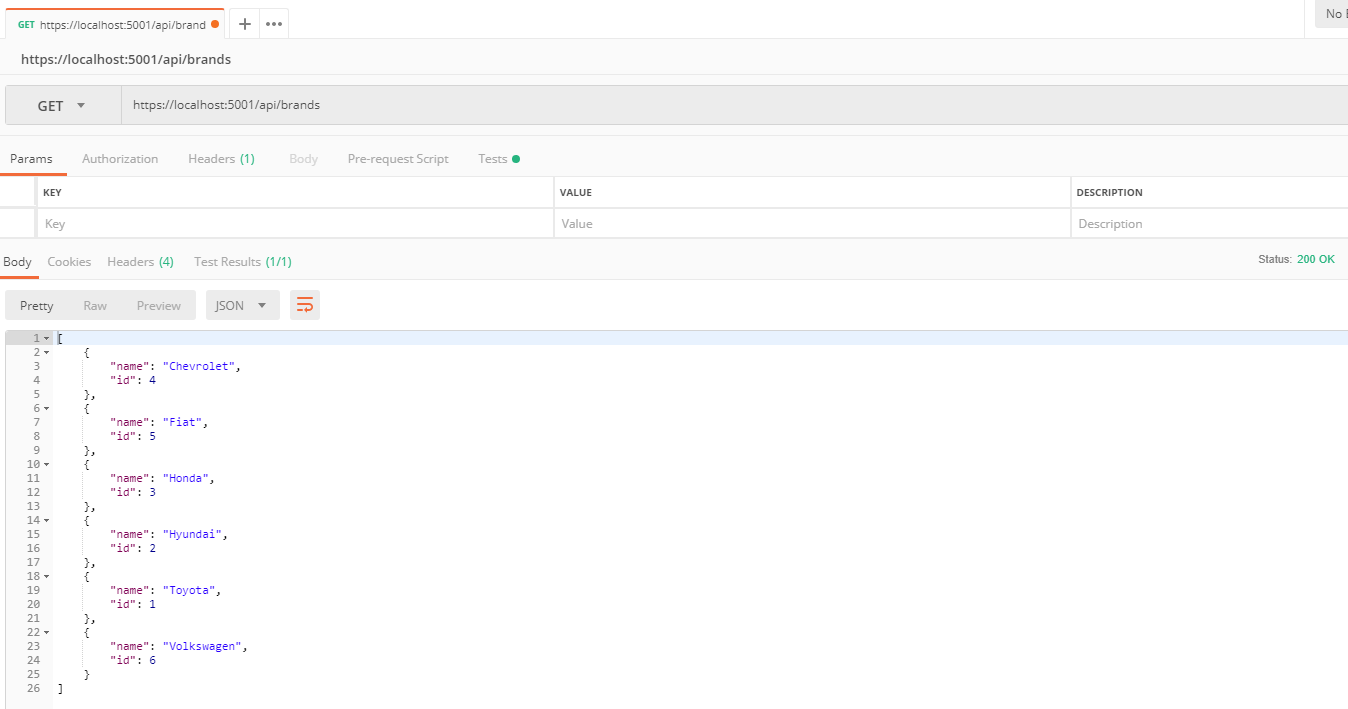The width and height of the screenshot is (1348, 709).
Task: Click the "Fiat" value in response
Action: point(183,422)
